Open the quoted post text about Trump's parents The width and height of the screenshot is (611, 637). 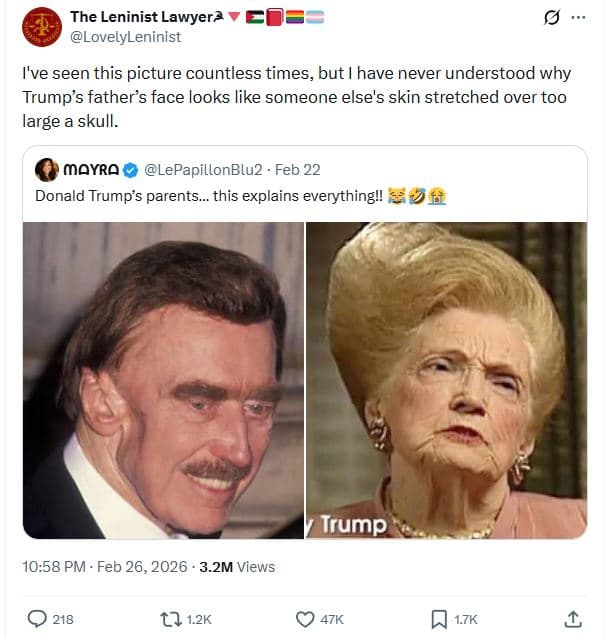[x=208, y=196]
